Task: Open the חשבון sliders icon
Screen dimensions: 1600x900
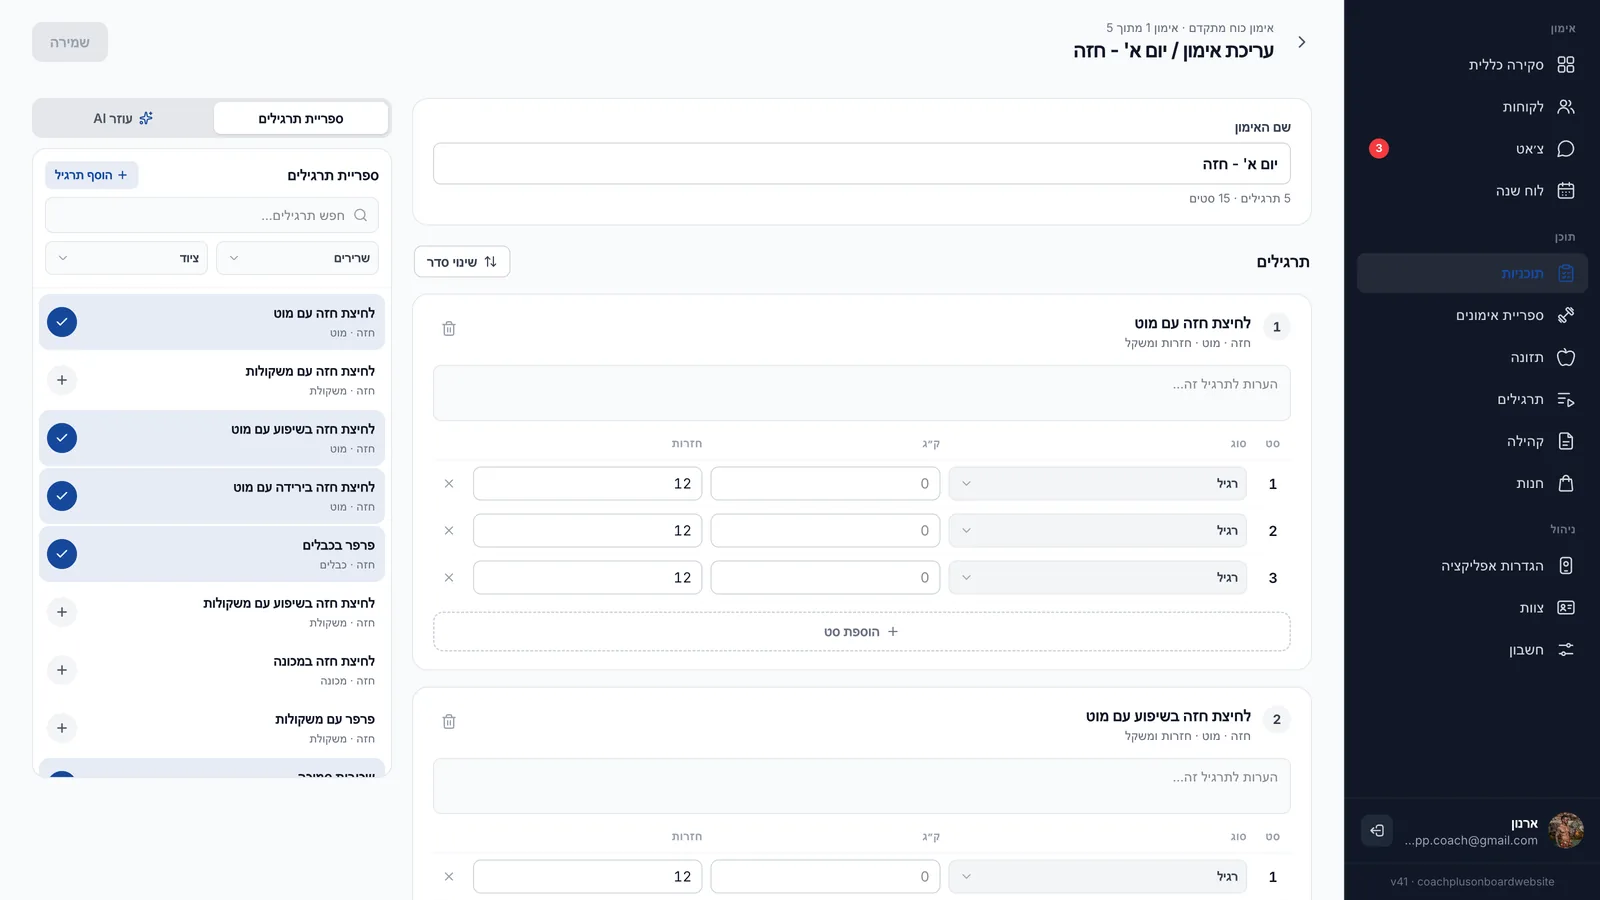Action: tap(1566, 650)
